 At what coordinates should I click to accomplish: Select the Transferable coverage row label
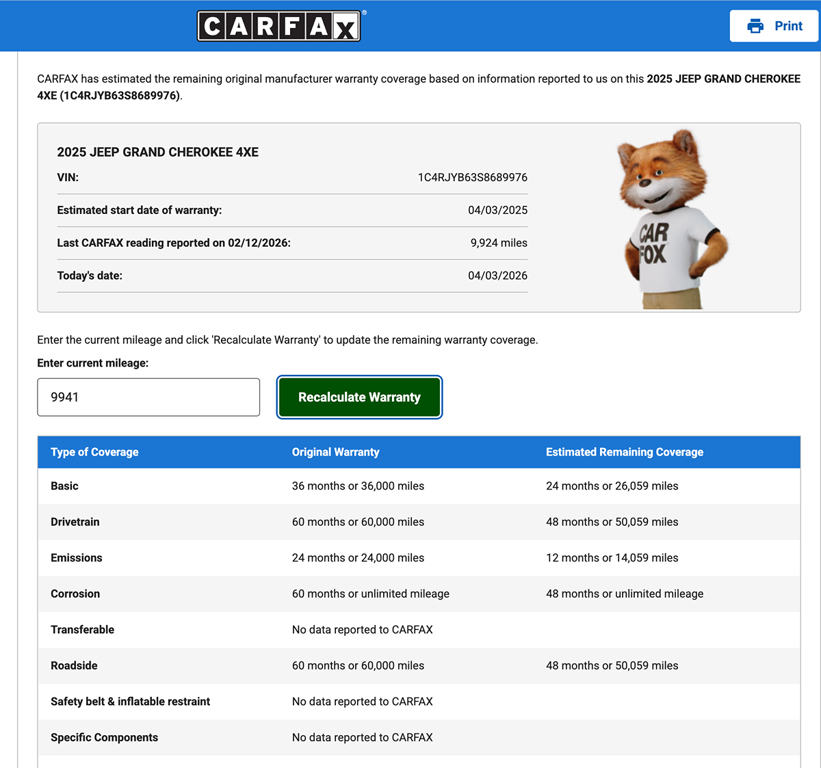tap(82, 630)
